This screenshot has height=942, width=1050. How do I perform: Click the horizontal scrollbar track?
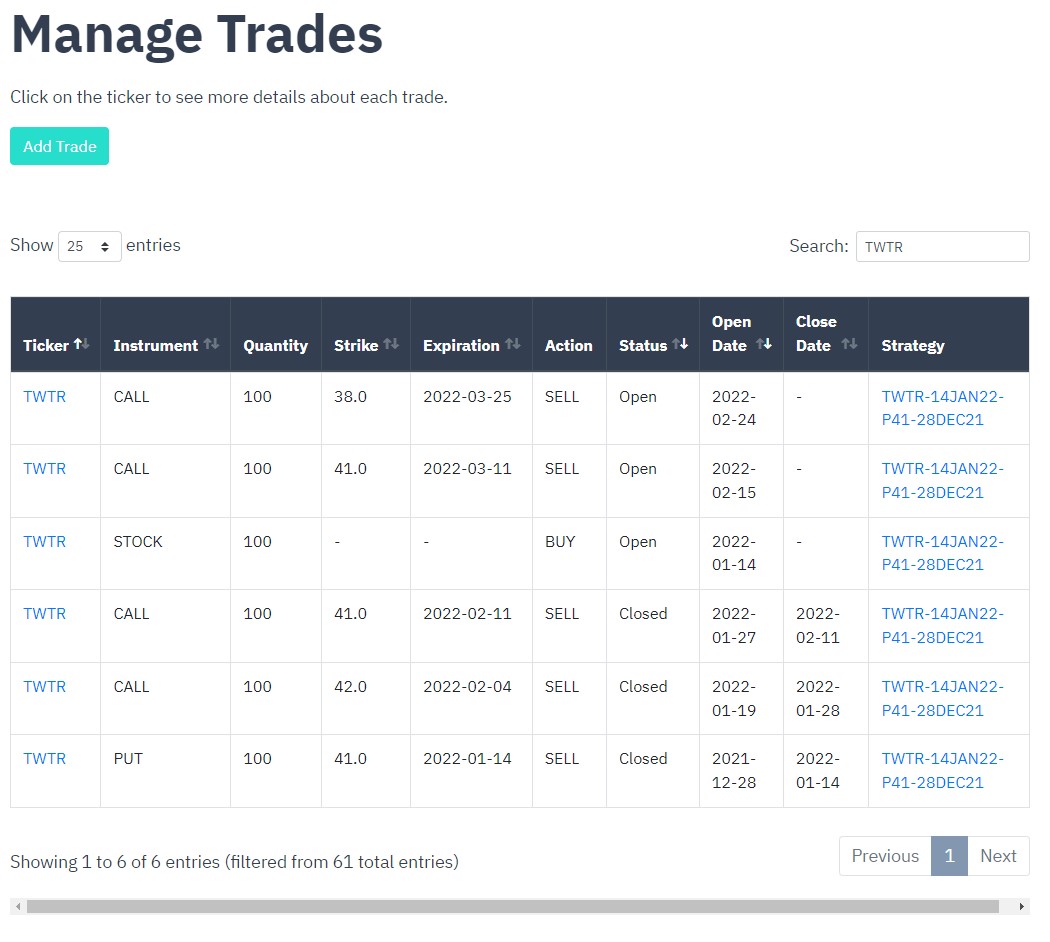pyautogui.click(x=513, y=907)
